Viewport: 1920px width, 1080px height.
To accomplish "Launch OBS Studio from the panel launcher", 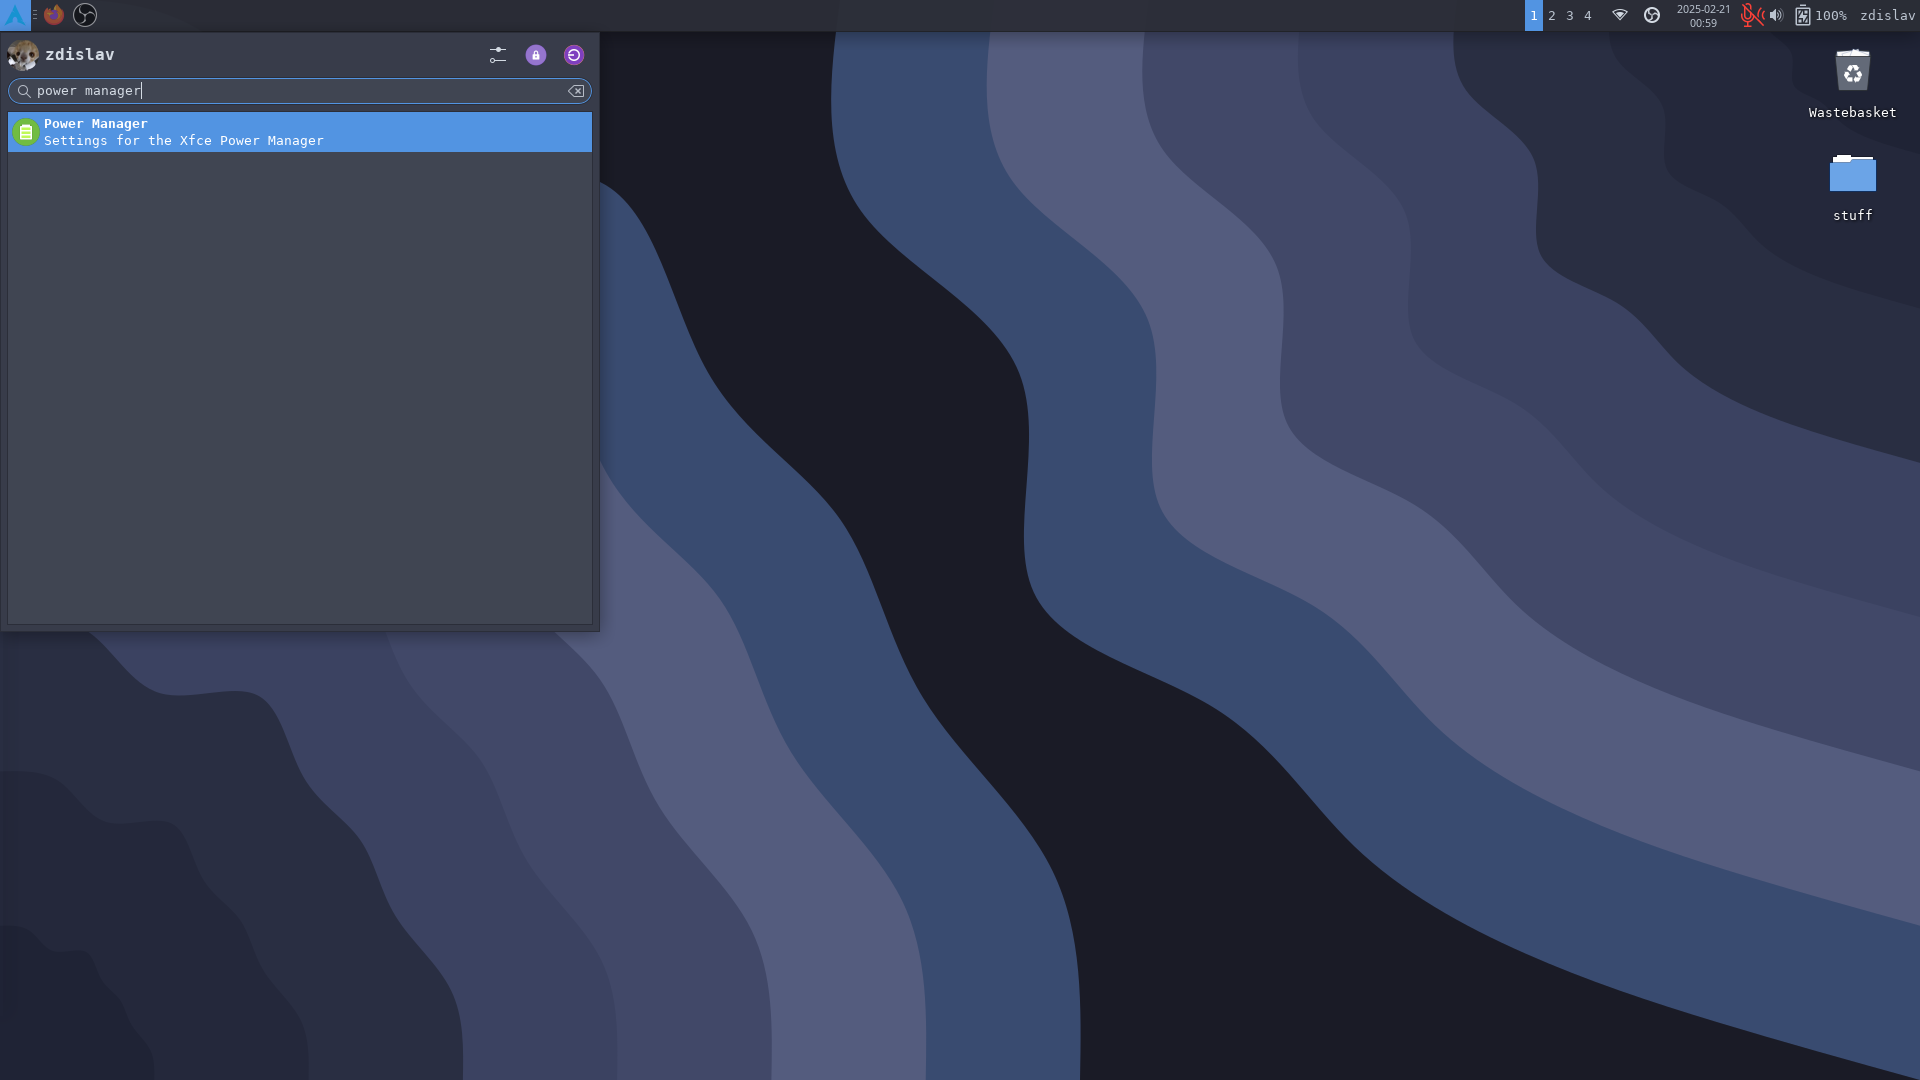I will (x=85, y=15).
